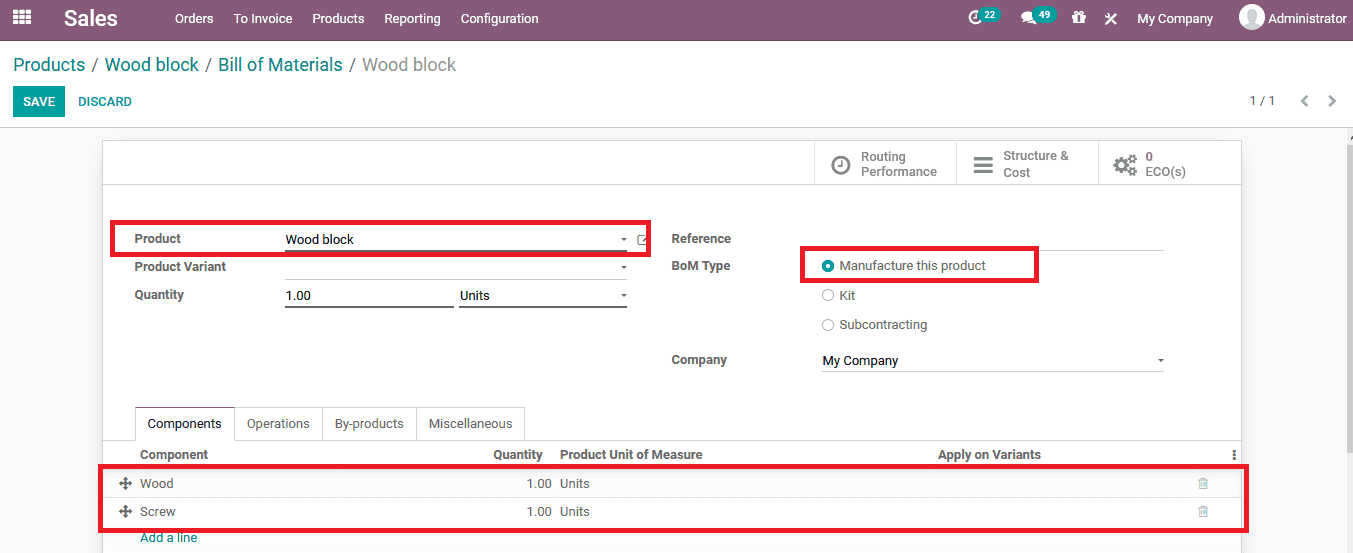Click the Structure & Cost bars icon
Viewport: 1353px width, 553px height.
pos(984,164)
